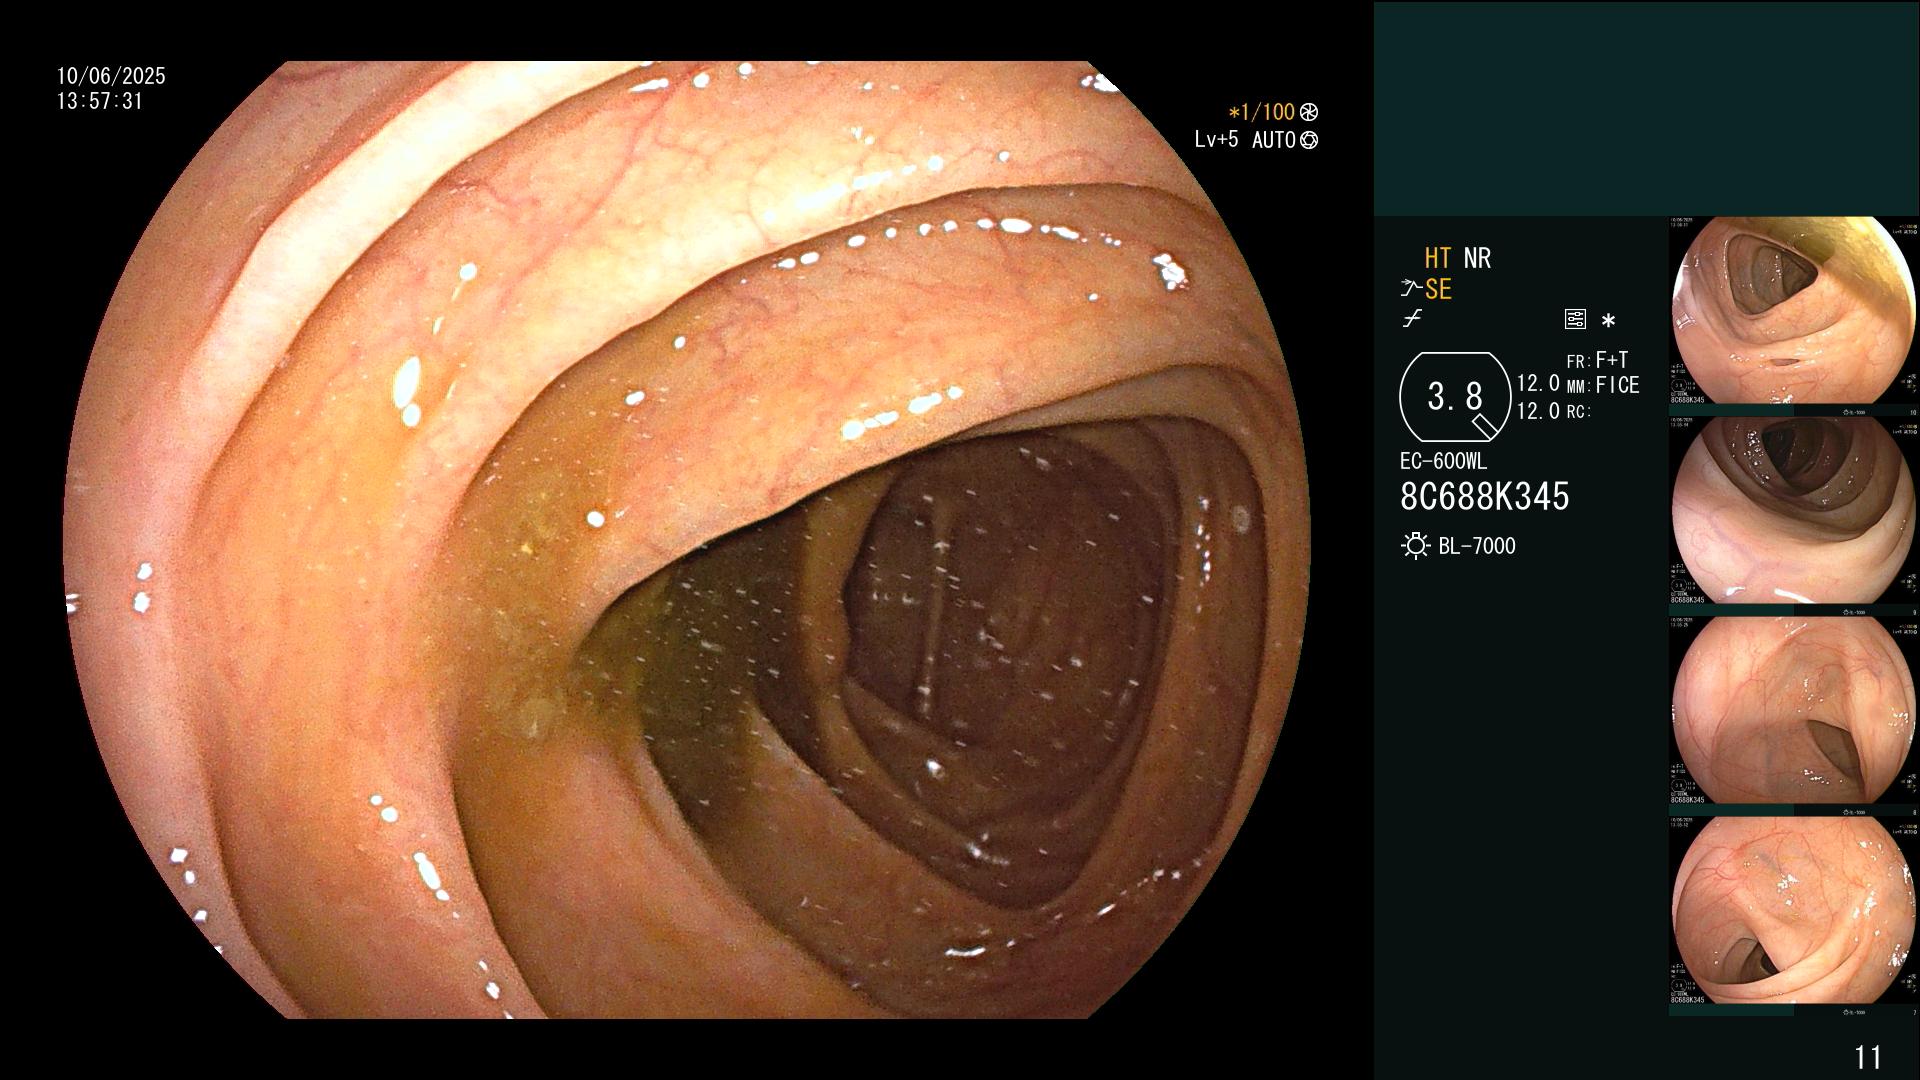The width and height of the screenshot is (1920, 1080).
Task: Click the iris icon next to AUTO
Action: click(1309, 140)
